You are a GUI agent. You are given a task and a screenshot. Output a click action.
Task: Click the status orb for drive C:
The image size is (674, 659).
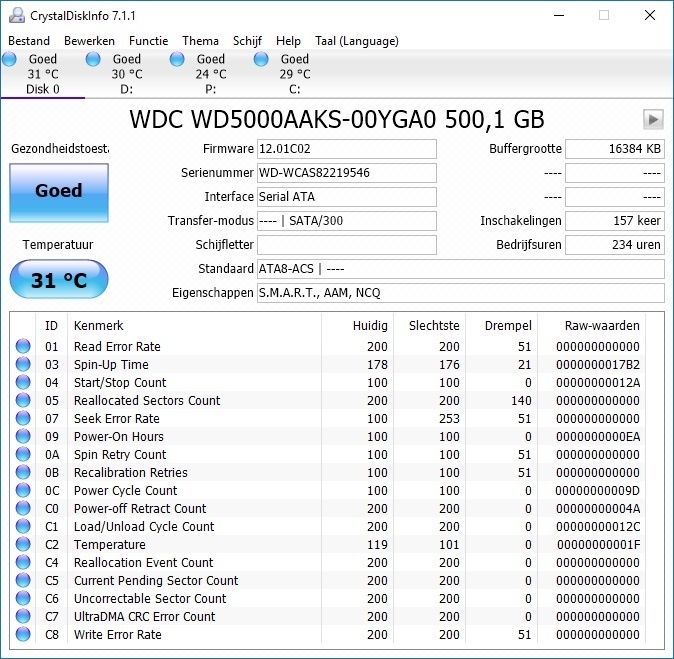pos(261,59)
